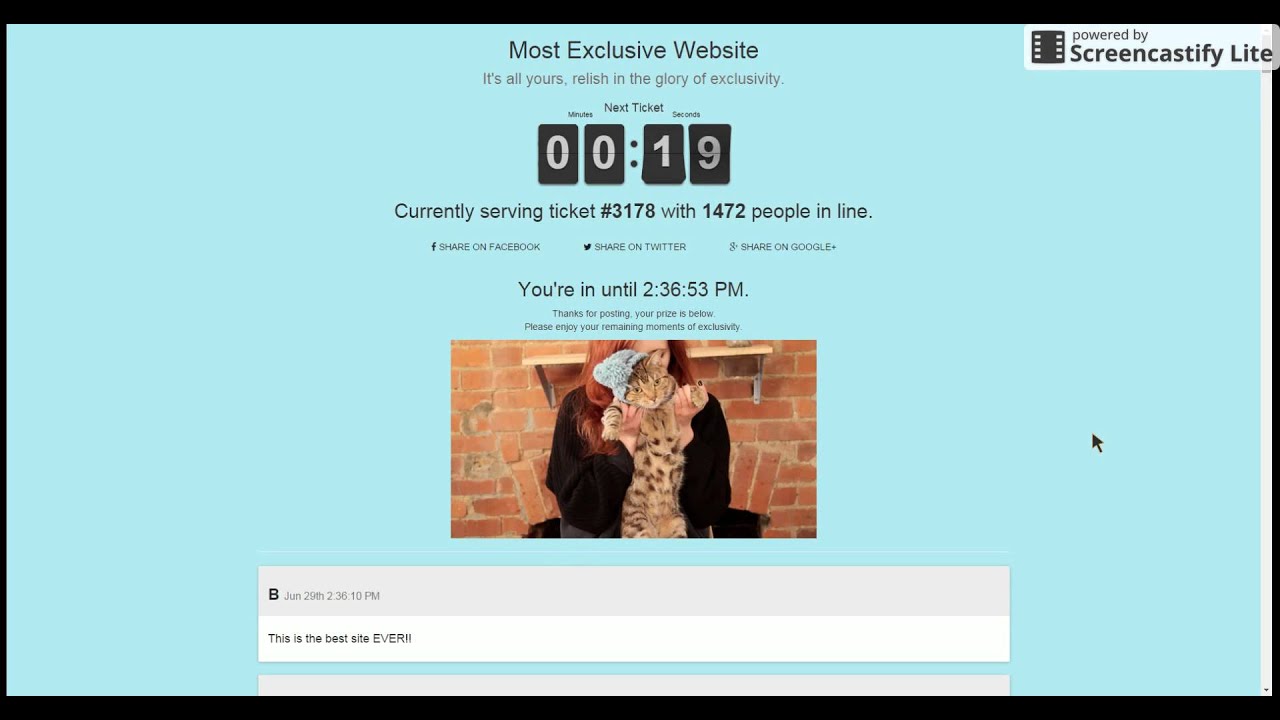Click the seconds digit showing 9

(x=709, y=154)
